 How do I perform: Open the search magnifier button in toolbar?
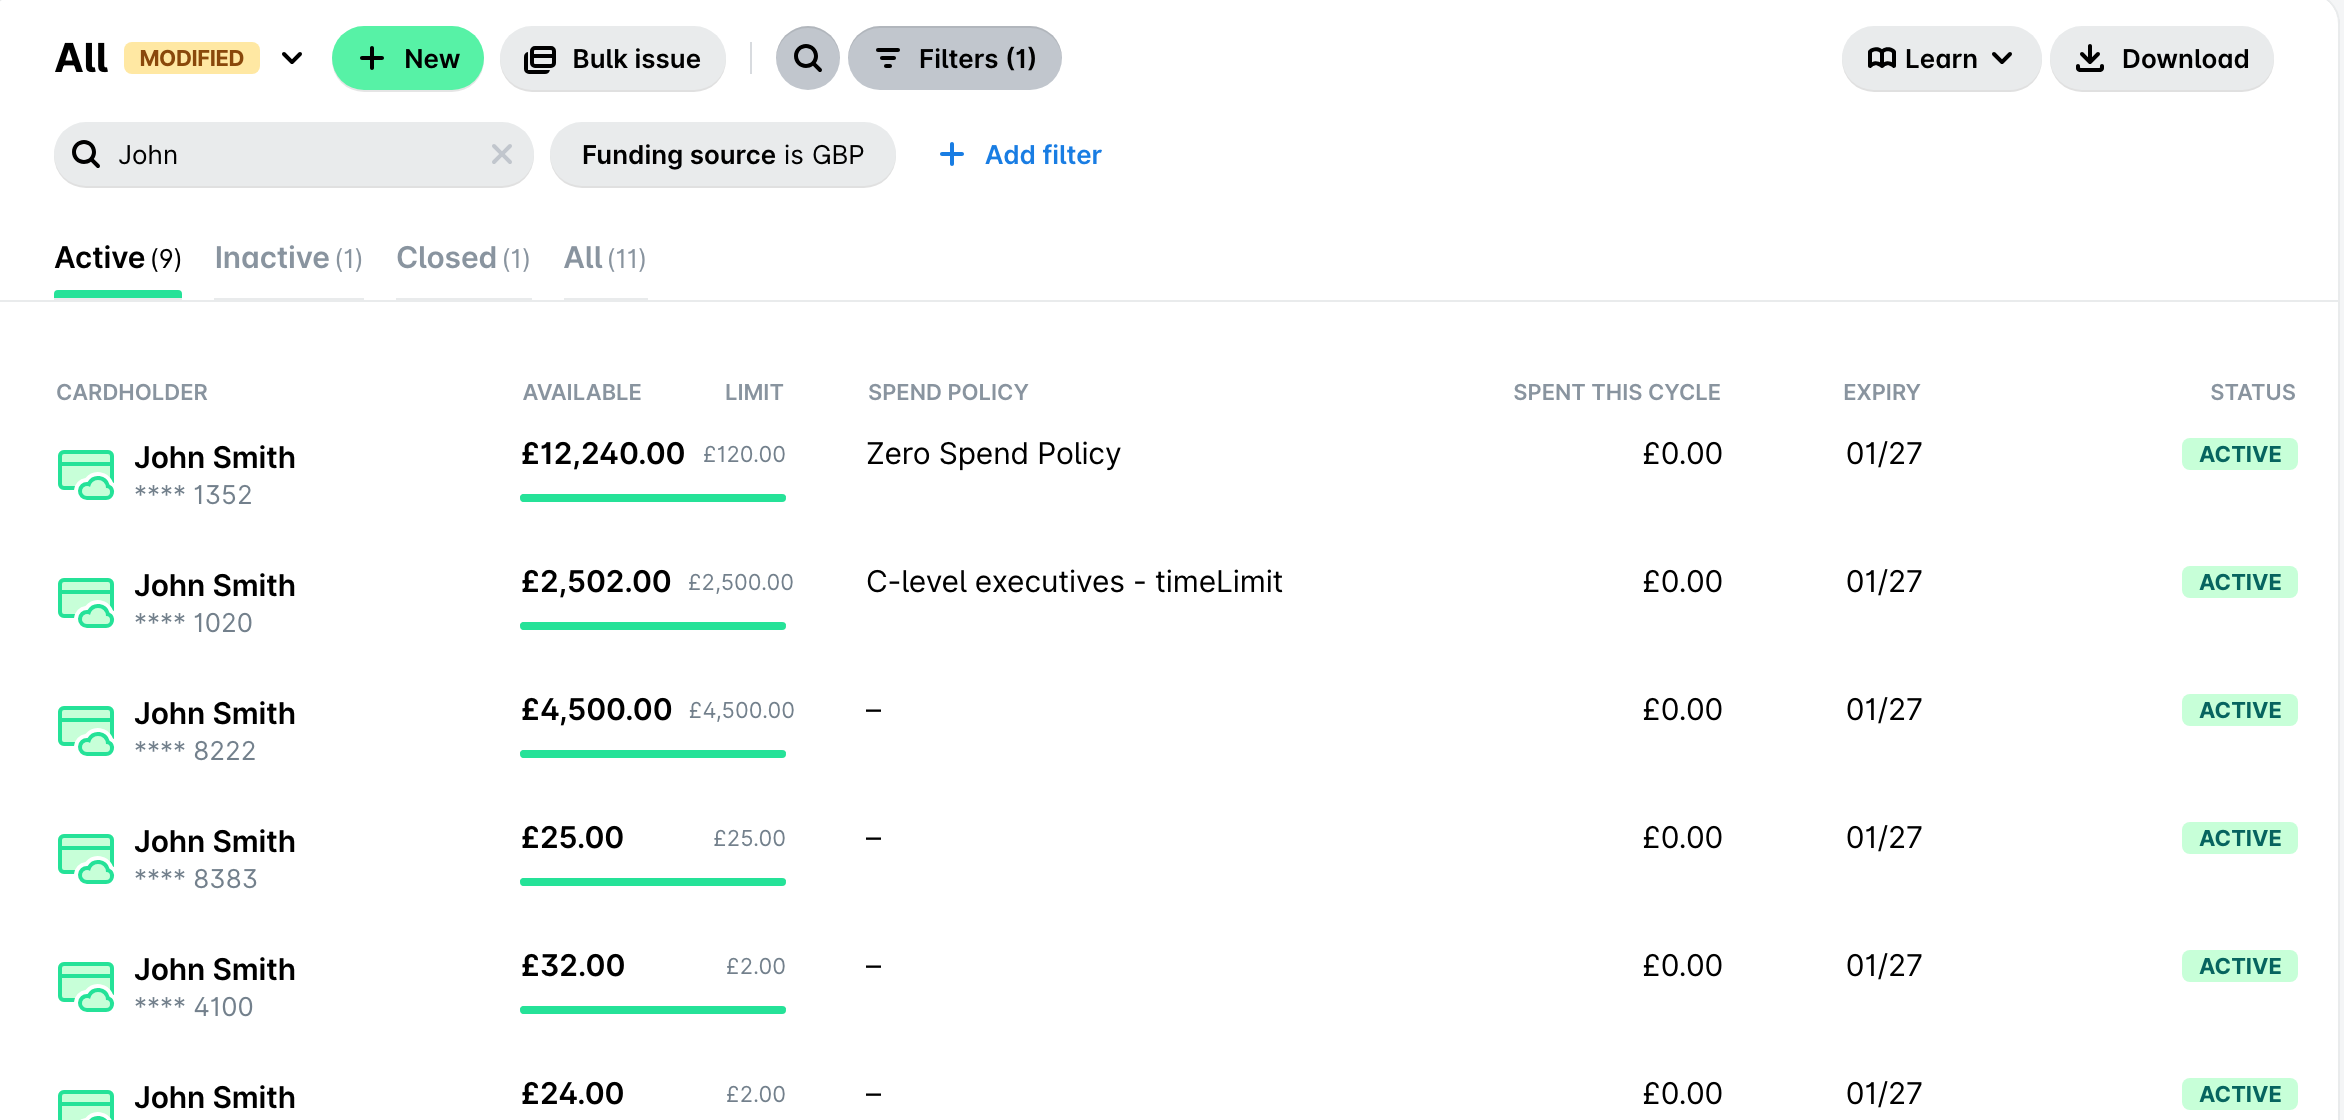(807, 59)
